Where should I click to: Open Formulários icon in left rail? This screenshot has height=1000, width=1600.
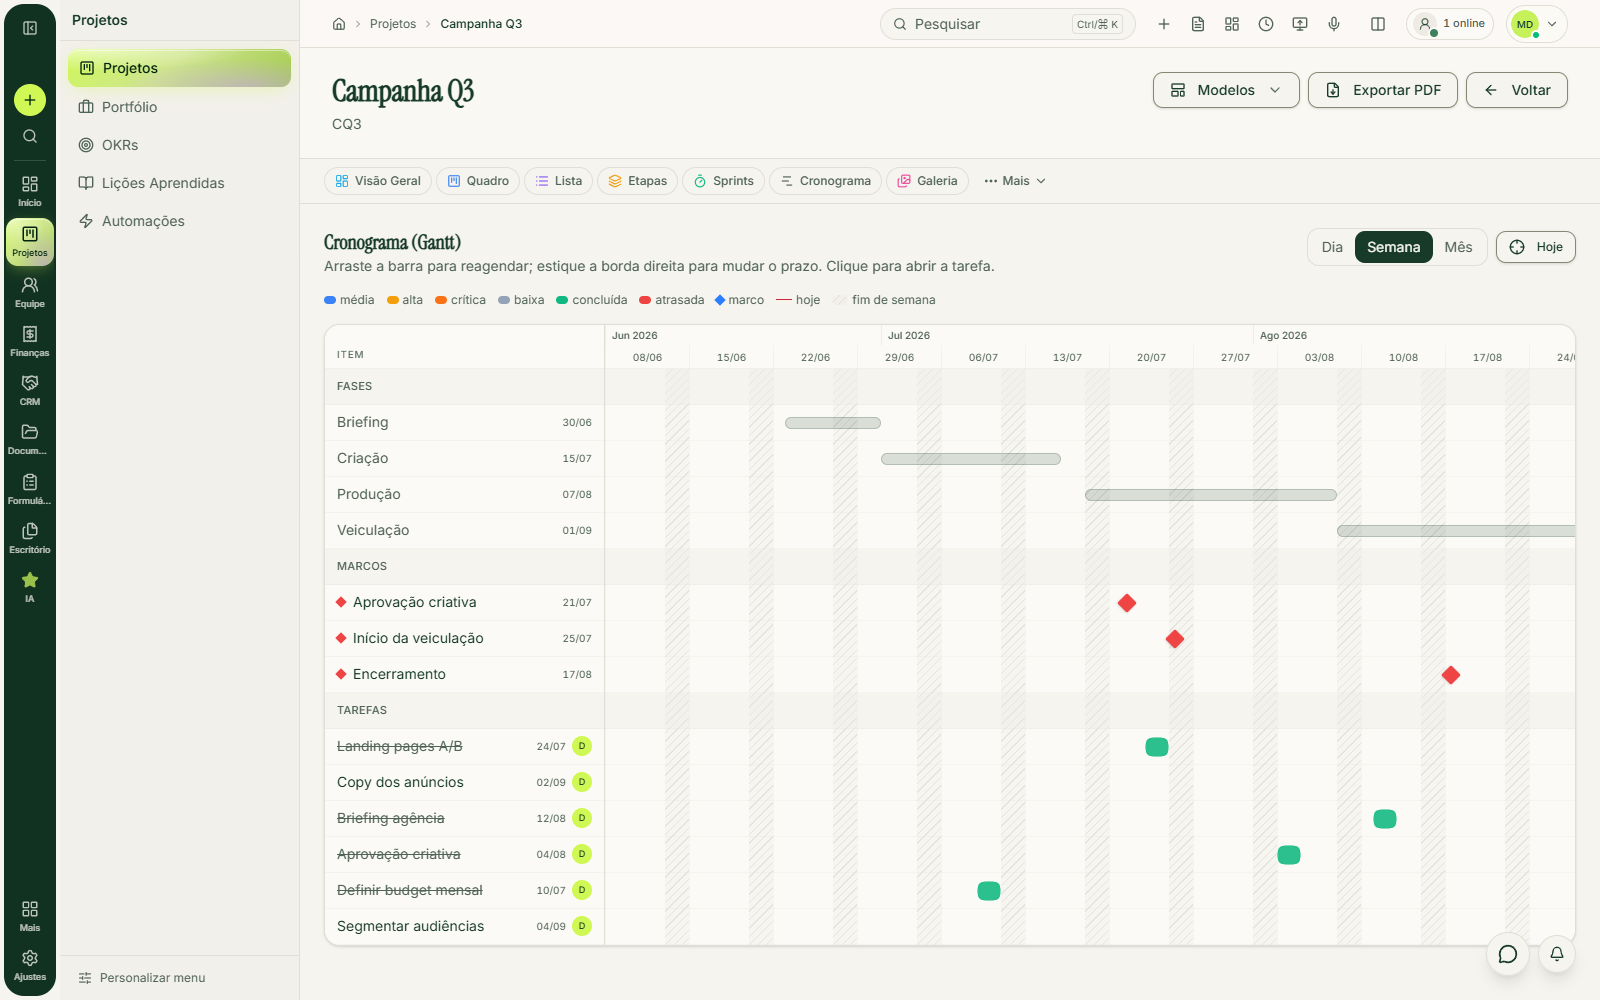[30, 489]
